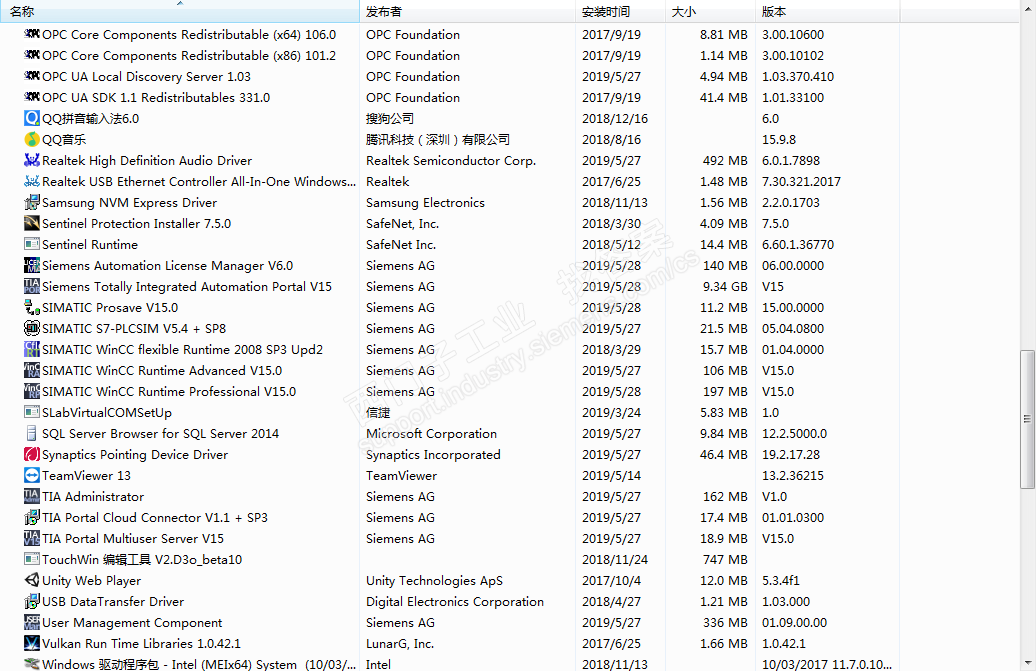Viewport: 1036px width, 671px height.
Task: Click version 13.2.36215
Action: pyautogui.click(x=792, y=476)
